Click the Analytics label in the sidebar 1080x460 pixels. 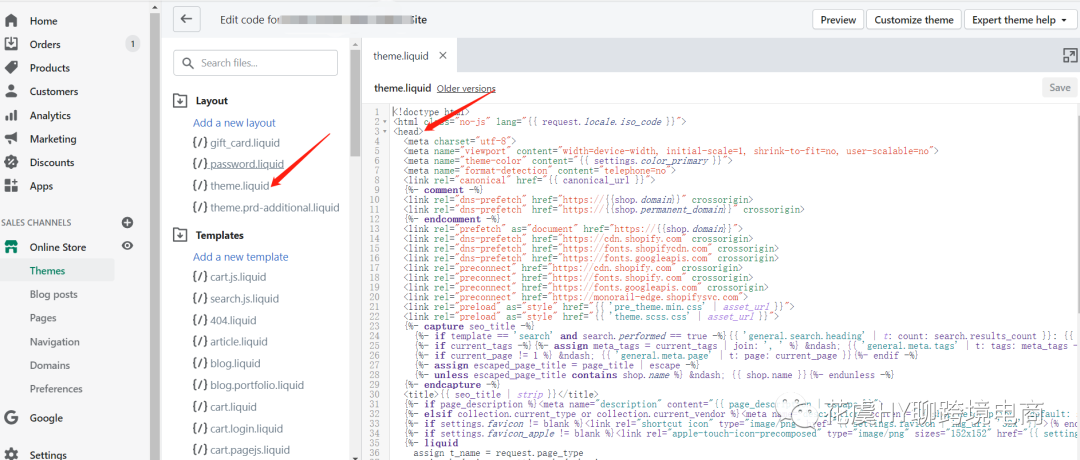click(50, 115)
